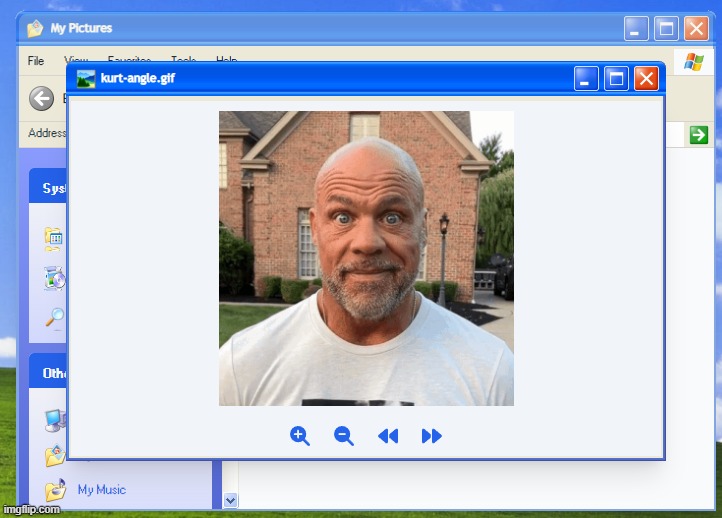Close the kurt-angle.gif viewer window
The image size is (722, 518).
point(646,78)
